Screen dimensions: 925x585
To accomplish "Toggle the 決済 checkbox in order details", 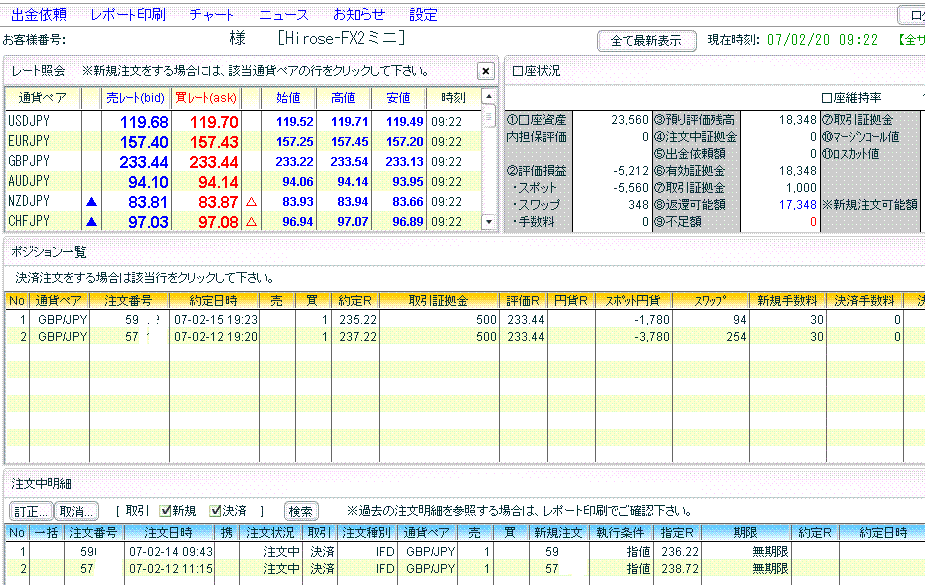I will (x=216, y=511).
